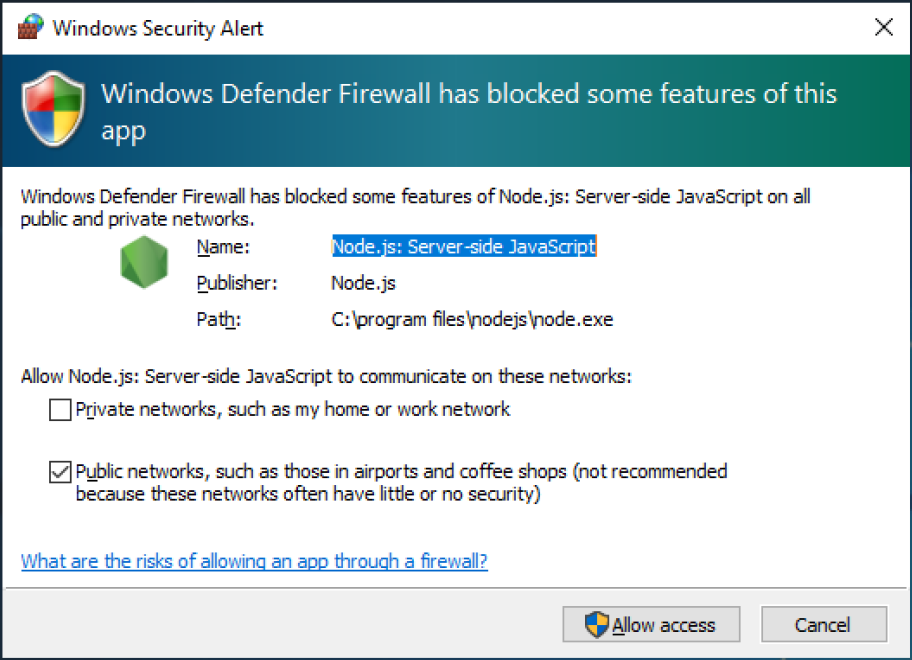Click the green Node.js hexagon icon
Viewport: 912px width, 660px height.
pyautogui.click(x=144, y=262)
